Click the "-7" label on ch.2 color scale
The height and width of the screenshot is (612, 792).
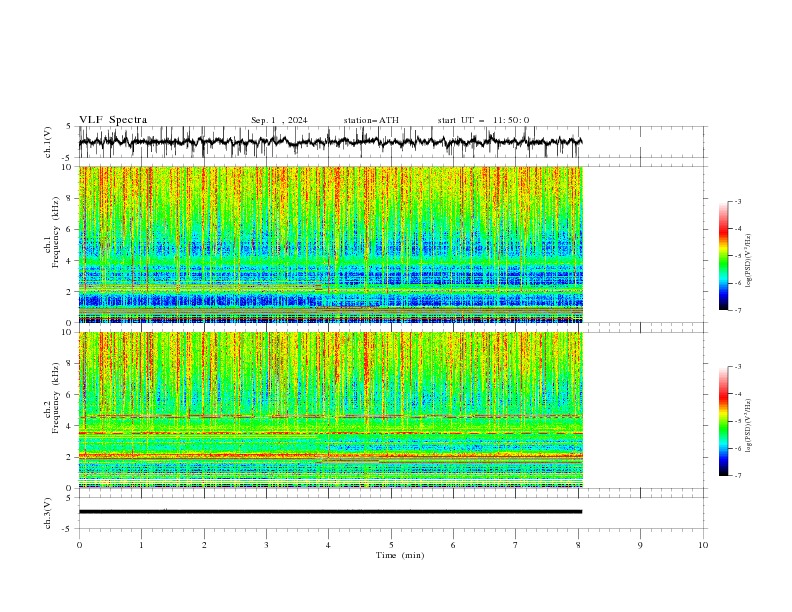pos(737,475)
